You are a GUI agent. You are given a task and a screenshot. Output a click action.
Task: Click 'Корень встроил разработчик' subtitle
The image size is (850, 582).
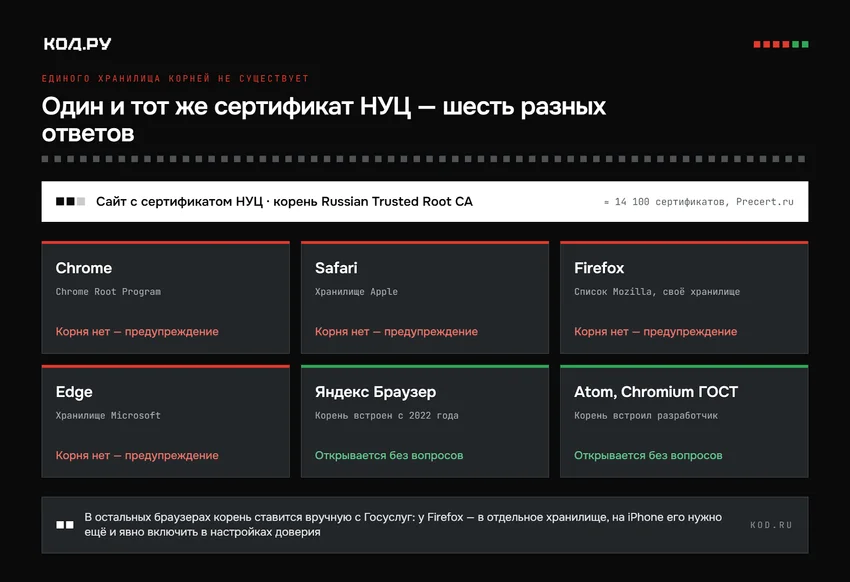pos(646,416)
